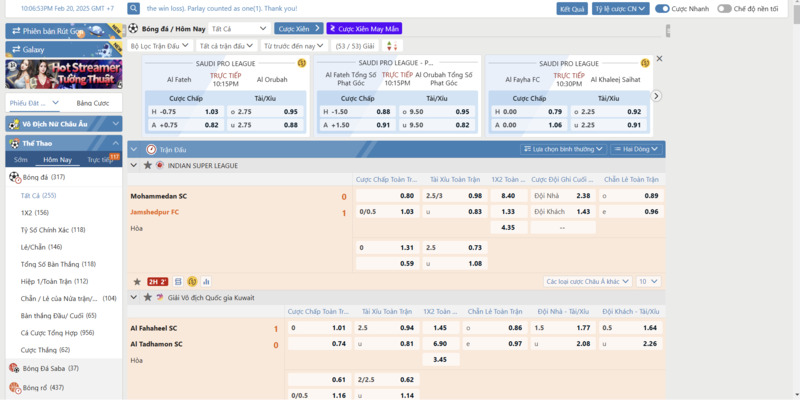The height and width of the screenshot is (400, 800).
Task: Click coin icon on Al Fayha FC card
Action: tap(645, 63)
